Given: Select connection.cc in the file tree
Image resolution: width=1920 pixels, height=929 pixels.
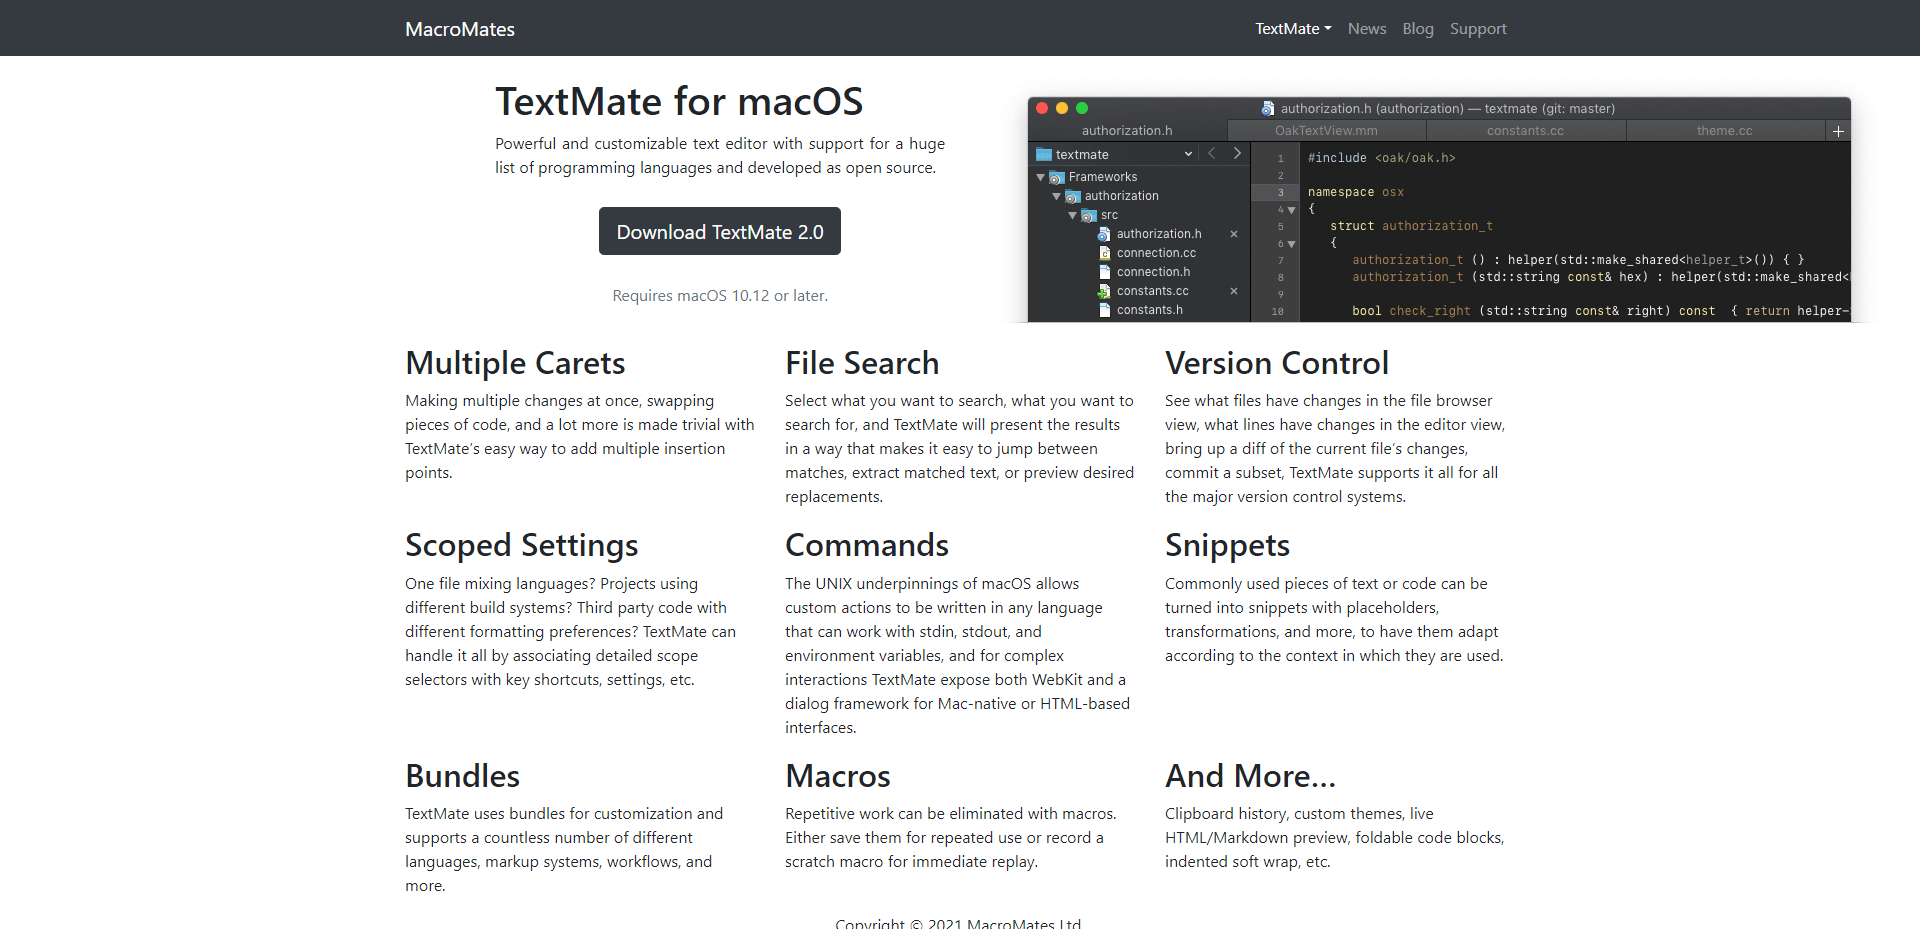Looking at the screenshot, I should pyautogui.click(x=1156, y=253).
